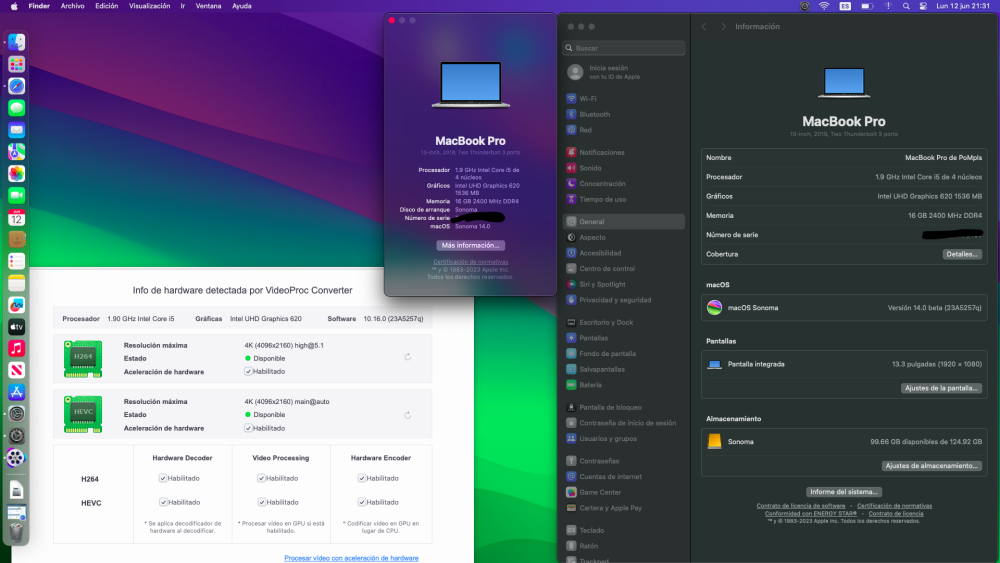
Task: Toggle HEVC Aceleración de hardware Habilitado checkbox
Action: (249, 428)
